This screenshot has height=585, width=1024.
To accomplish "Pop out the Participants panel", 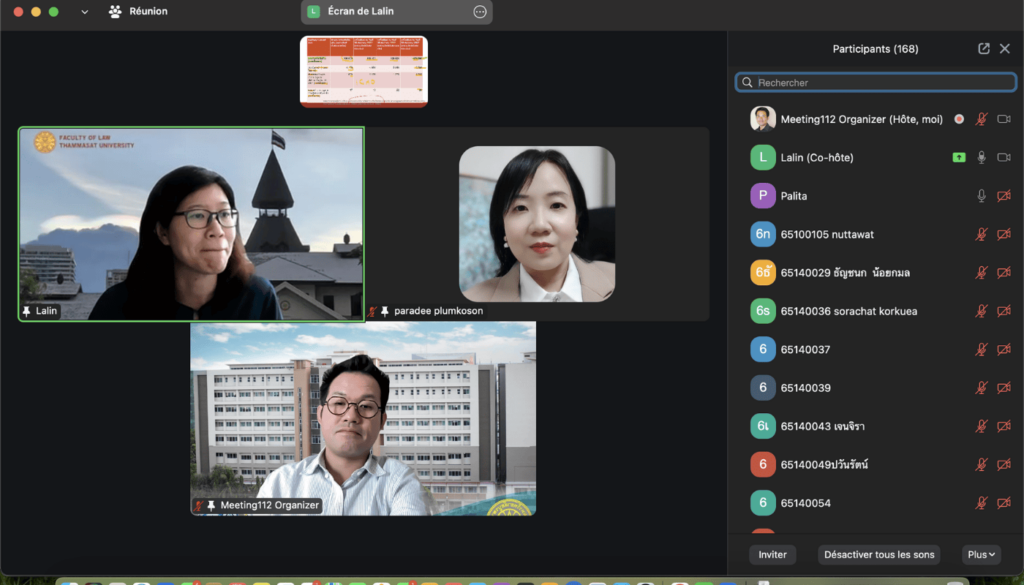I will [x=984, y=49].
